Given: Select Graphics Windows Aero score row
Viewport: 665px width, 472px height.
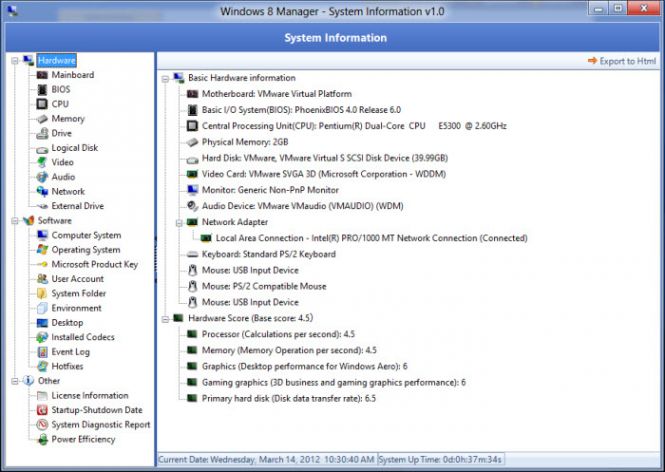Looking at the screenshot, I should click(305, 366).
